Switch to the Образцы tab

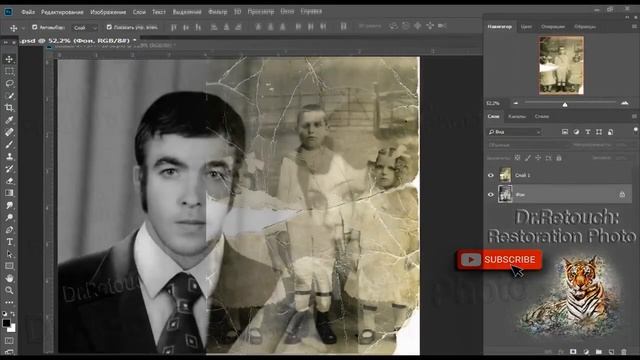coord(585,27)
